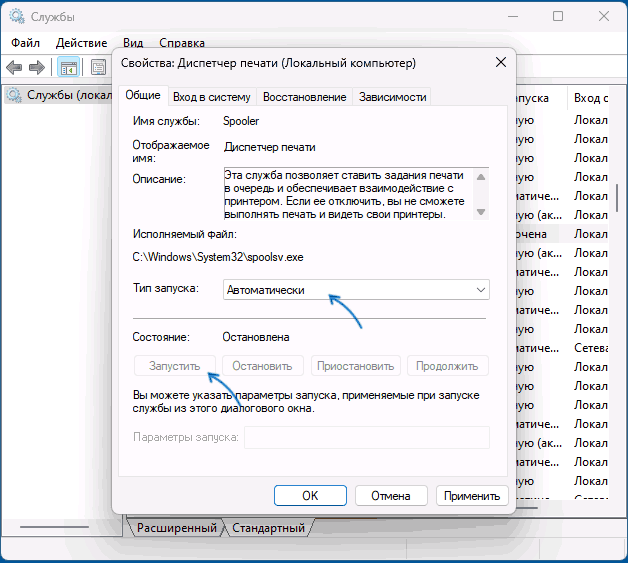
Task: Click the Services list vertical scrollbar thumb
Action: click(617, 198)
